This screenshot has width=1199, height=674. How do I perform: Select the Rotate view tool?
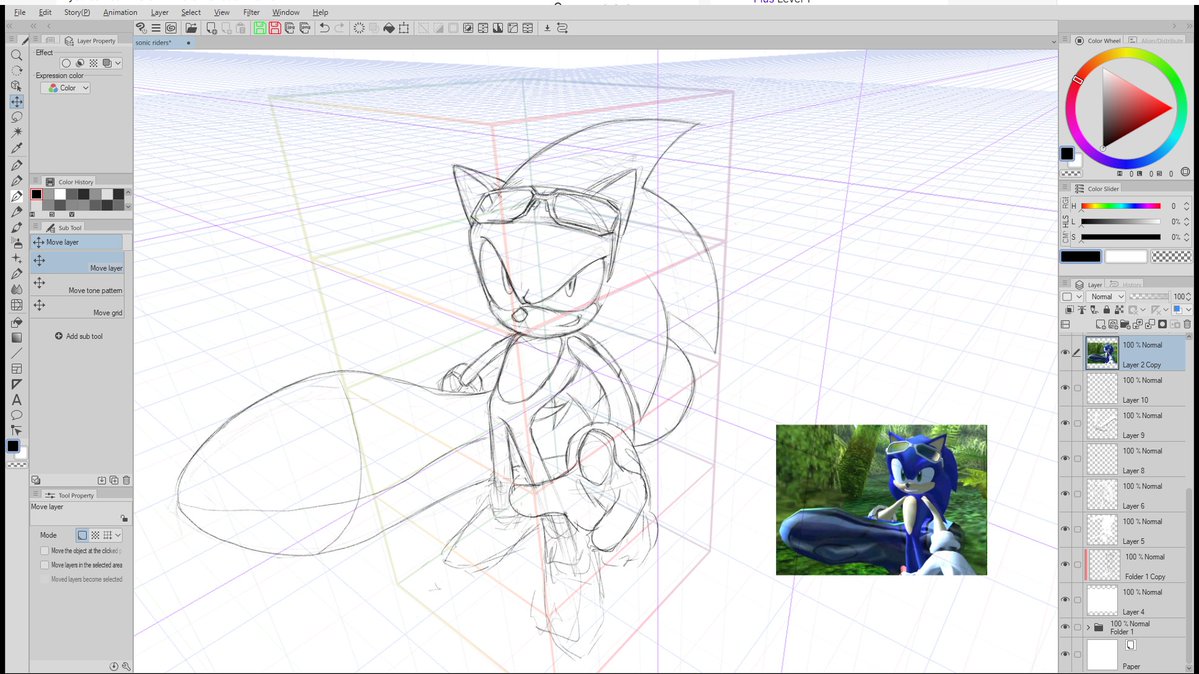coord(16,70)
